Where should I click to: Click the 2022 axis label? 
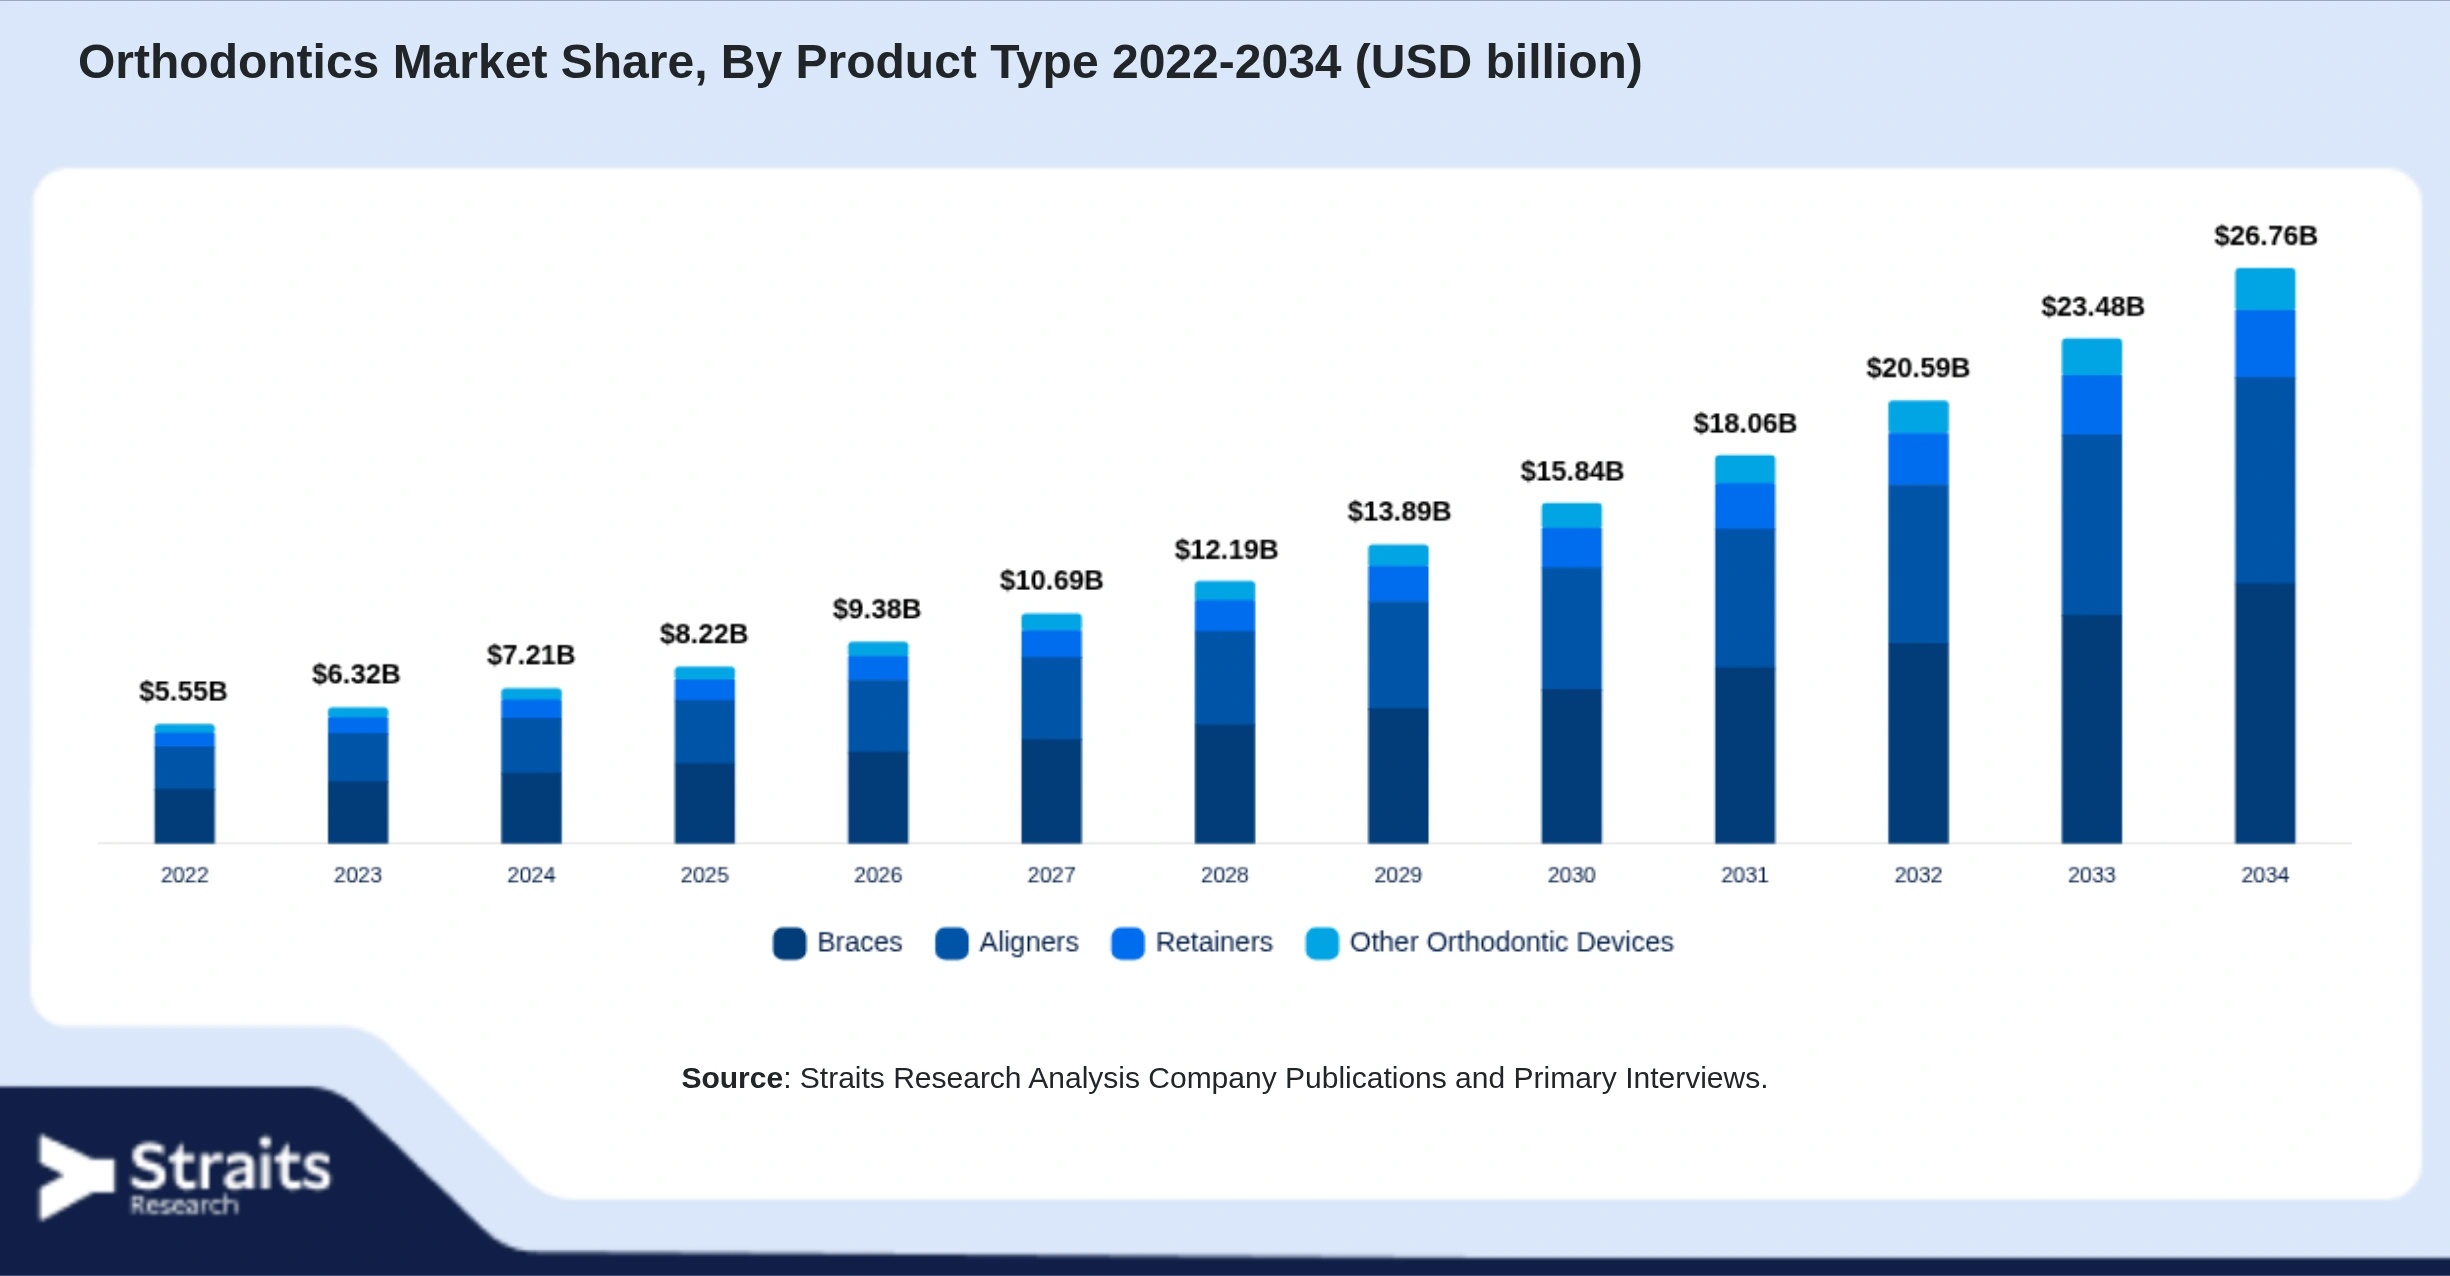pos(185,875)
